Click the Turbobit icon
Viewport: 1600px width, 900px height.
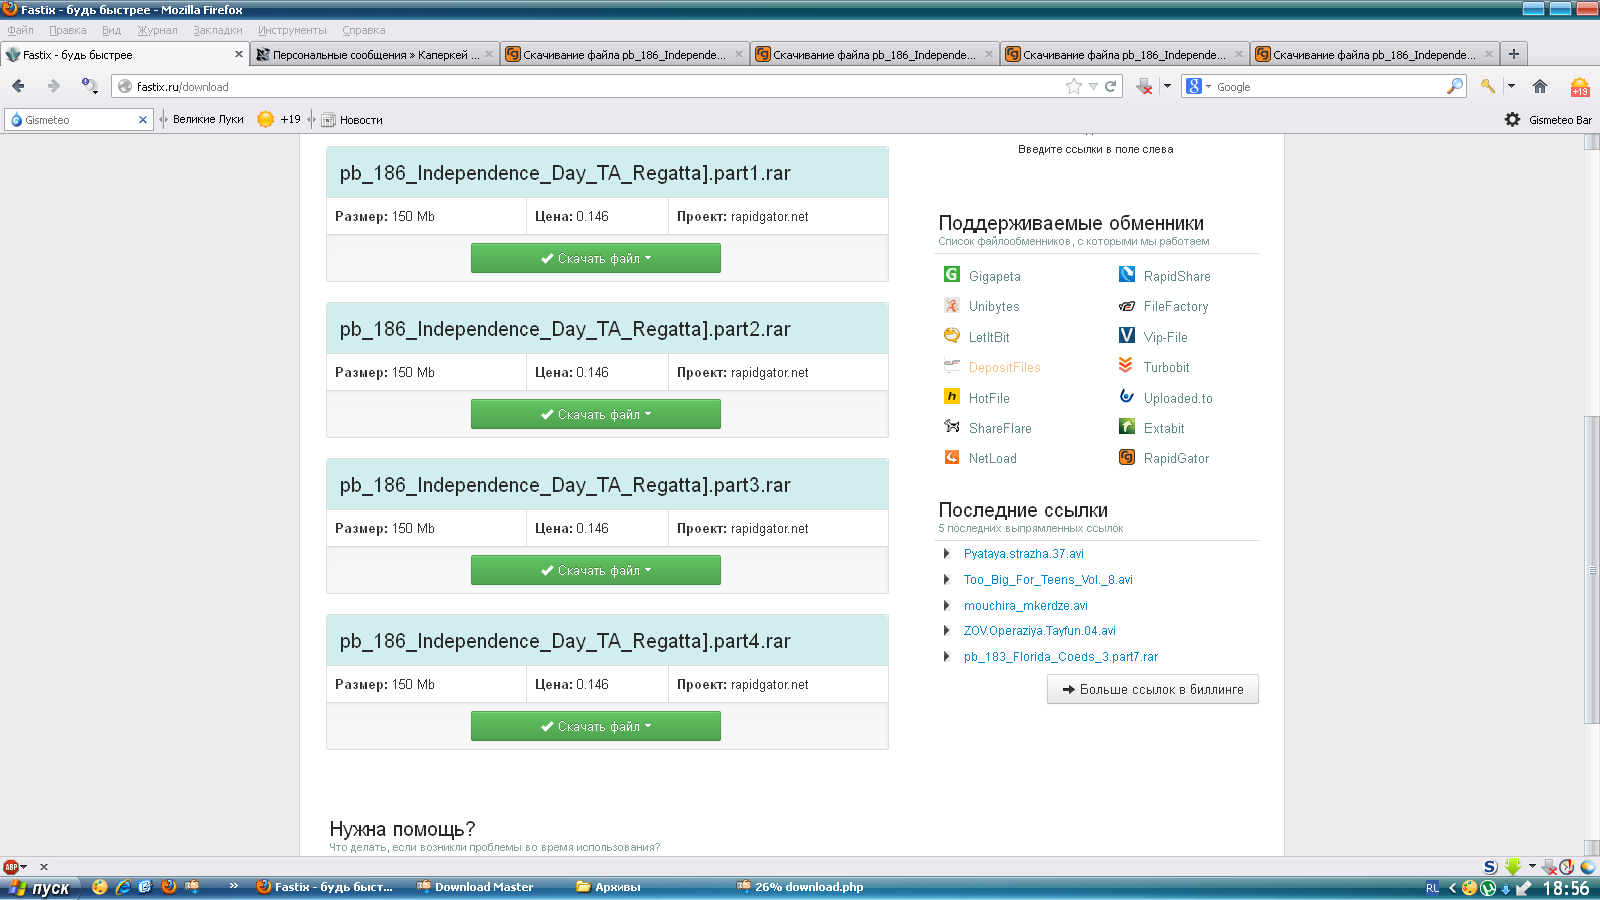click(1126, 365)
